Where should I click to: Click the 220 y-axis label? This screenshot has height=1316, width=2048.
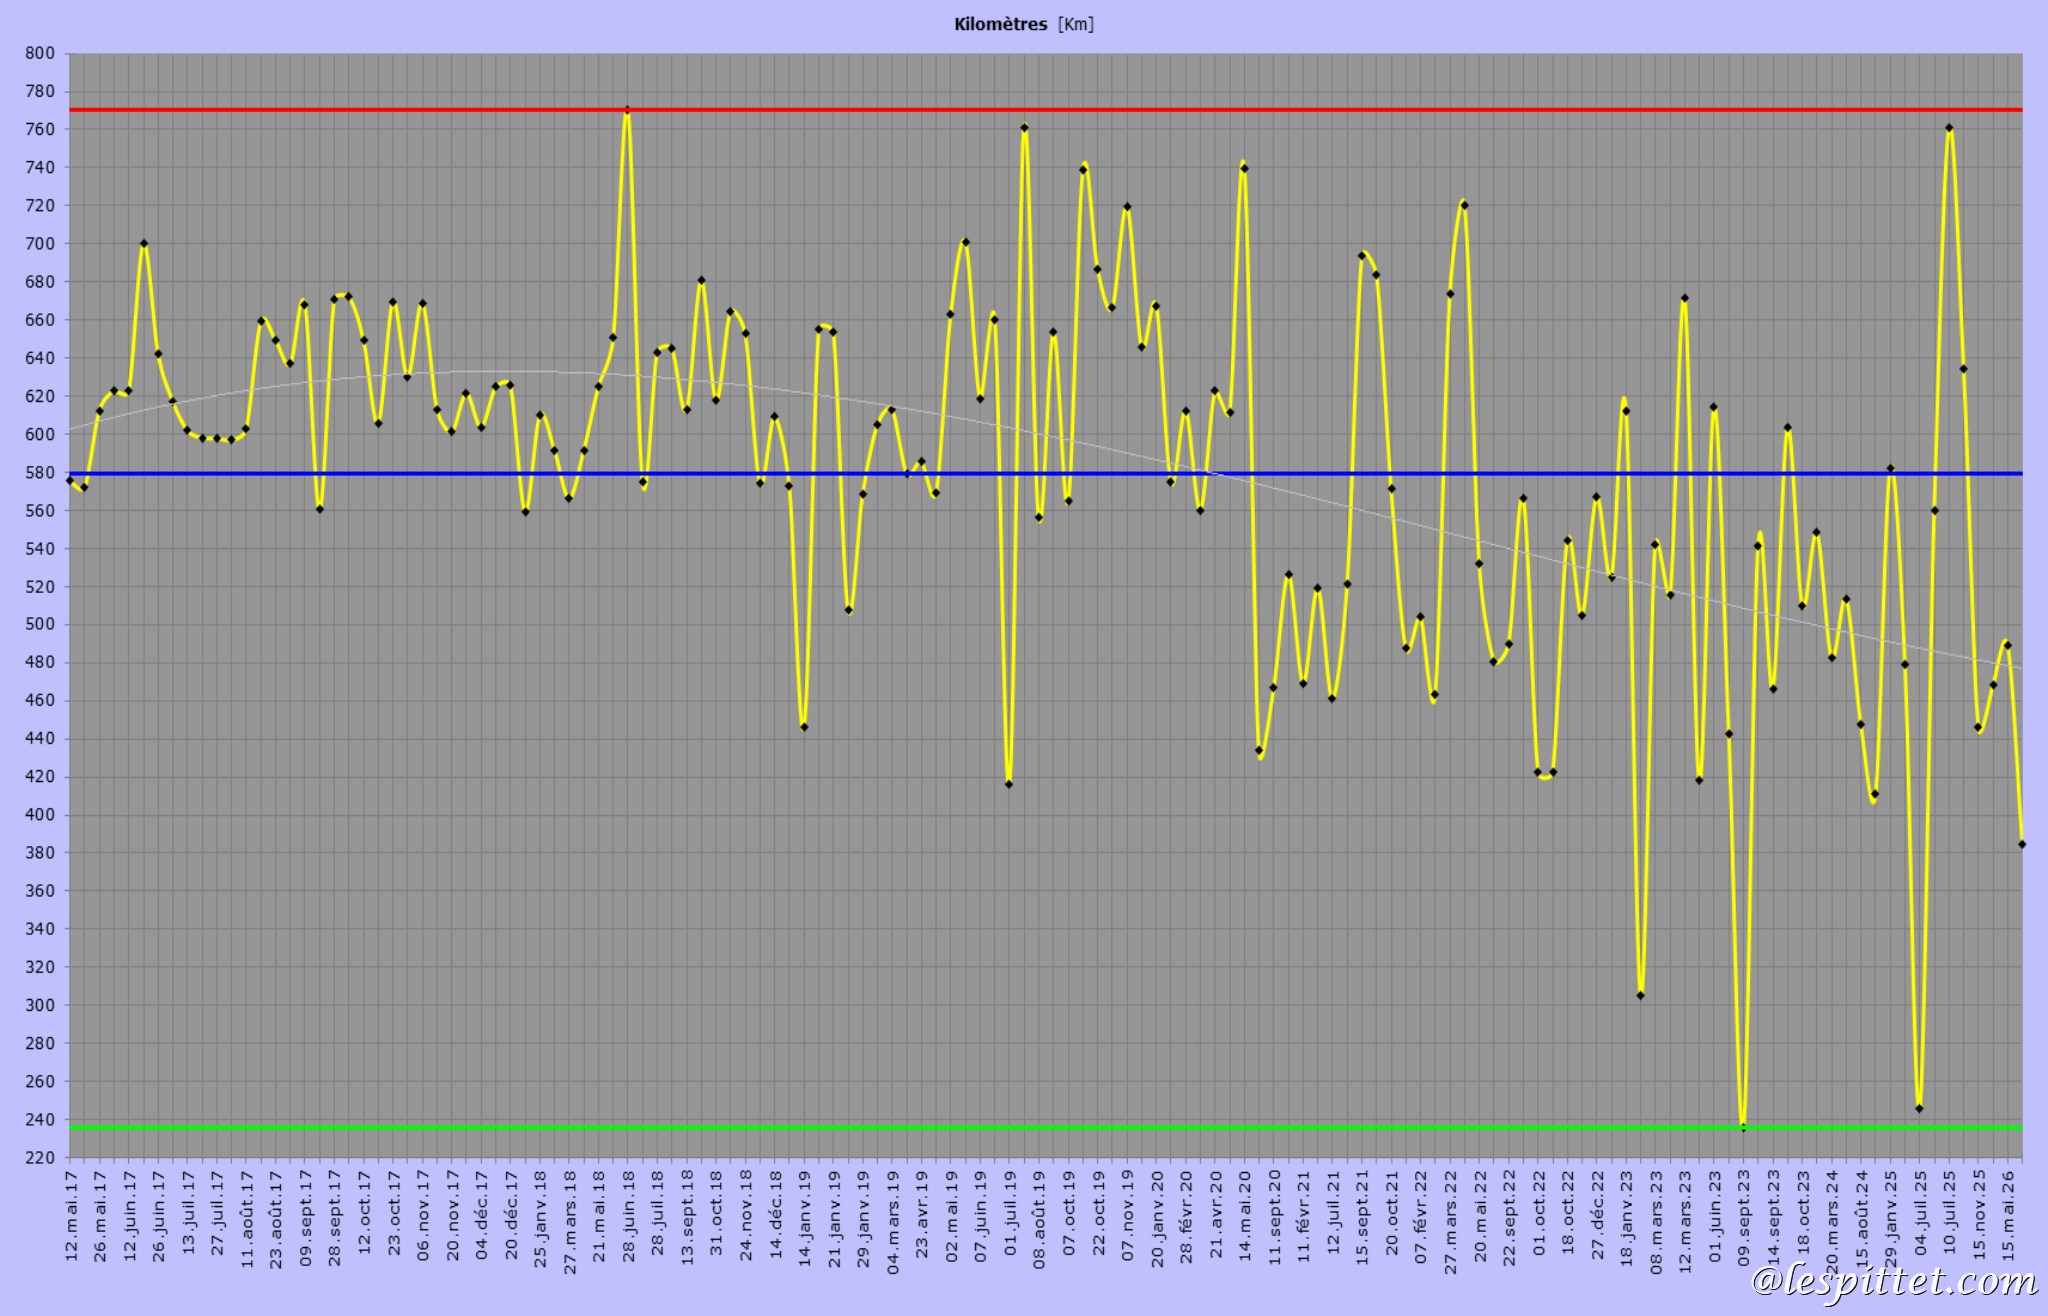(40, 1157)
